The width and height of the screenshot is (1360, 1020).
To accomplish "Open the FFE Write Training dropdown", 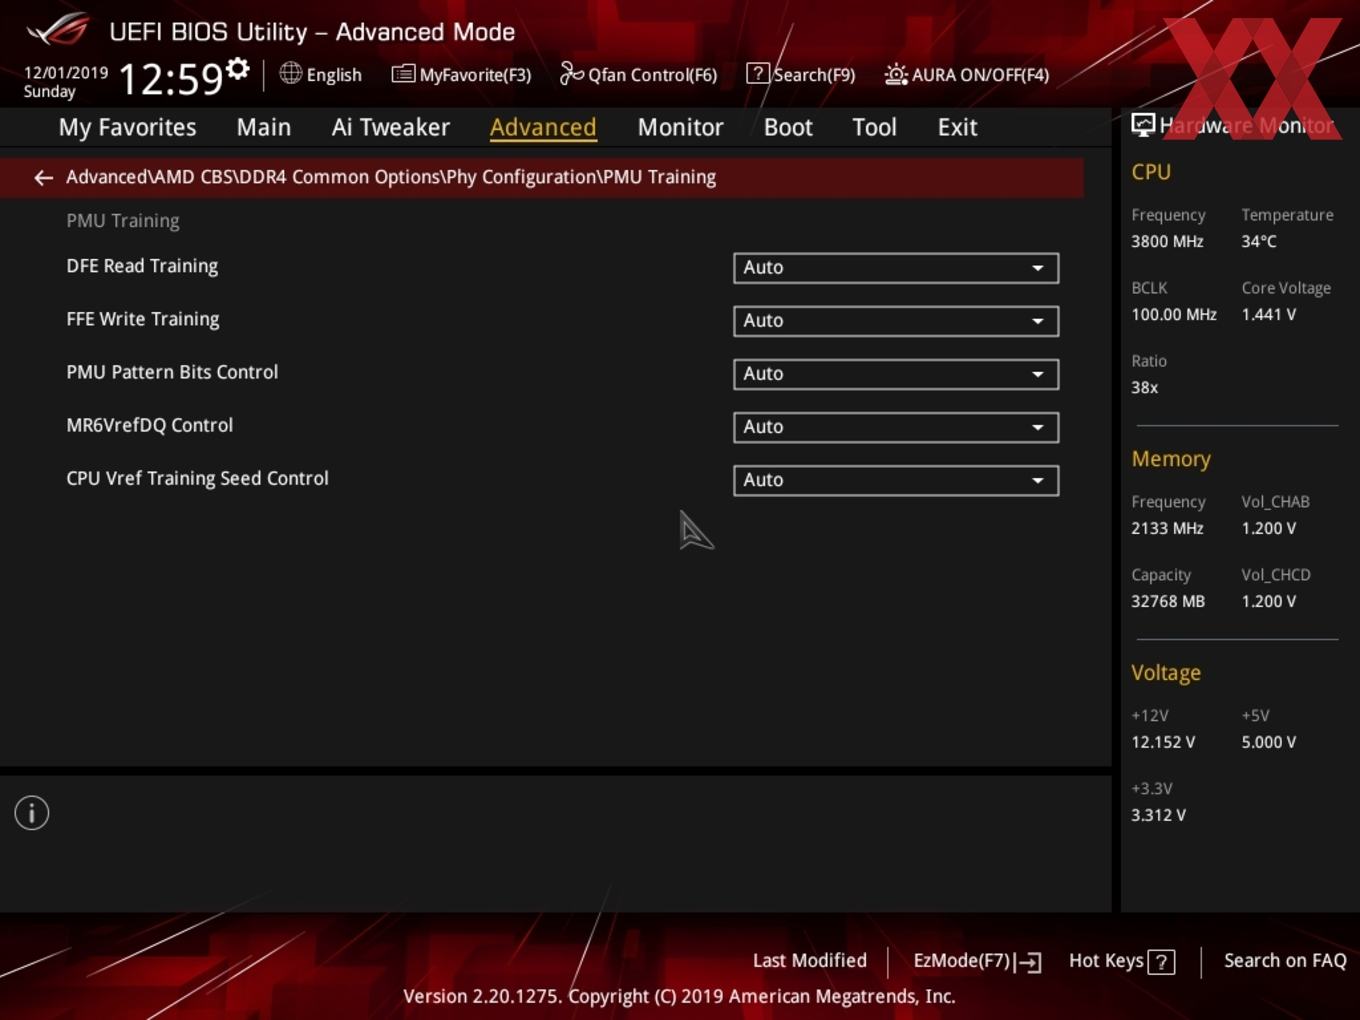I will [x=896, y=321].
